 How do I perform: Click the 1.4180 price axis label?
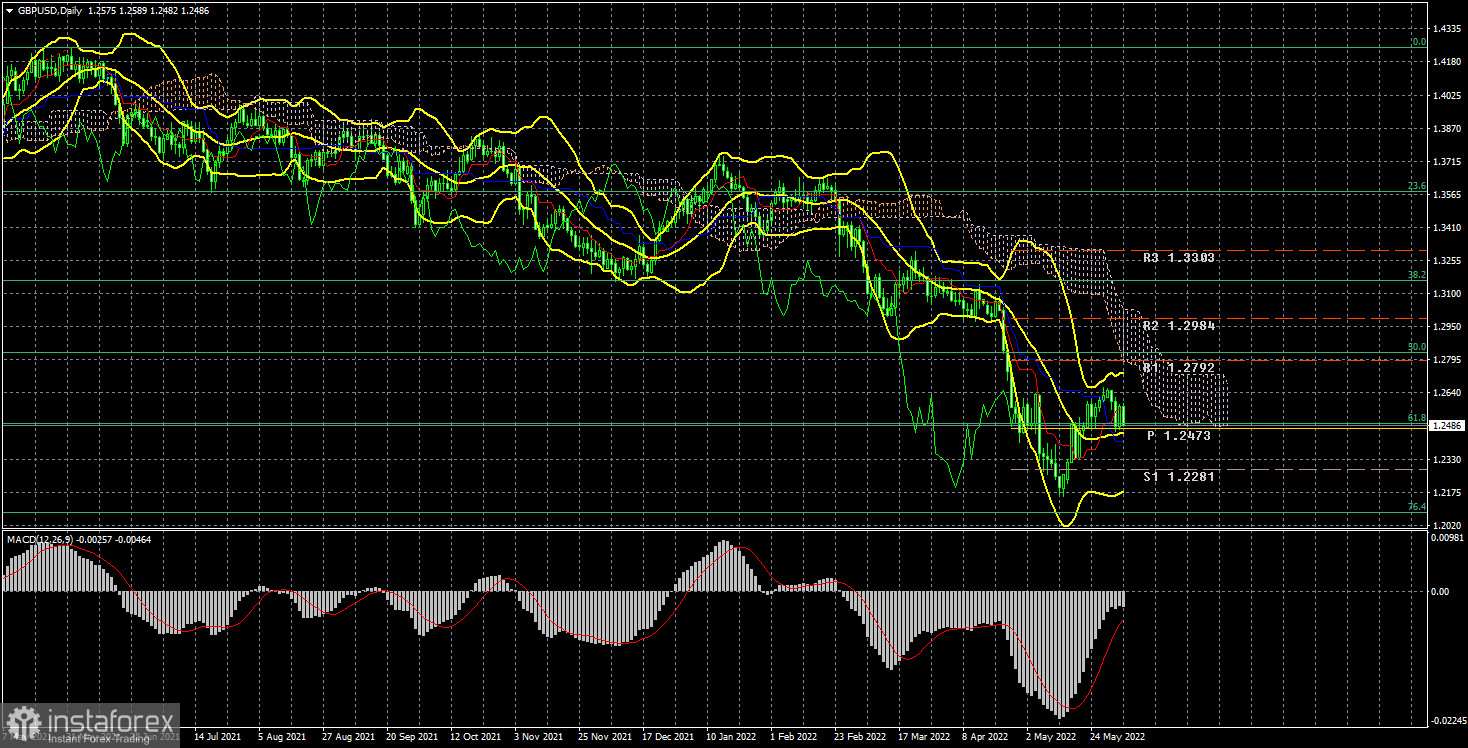1448,63
